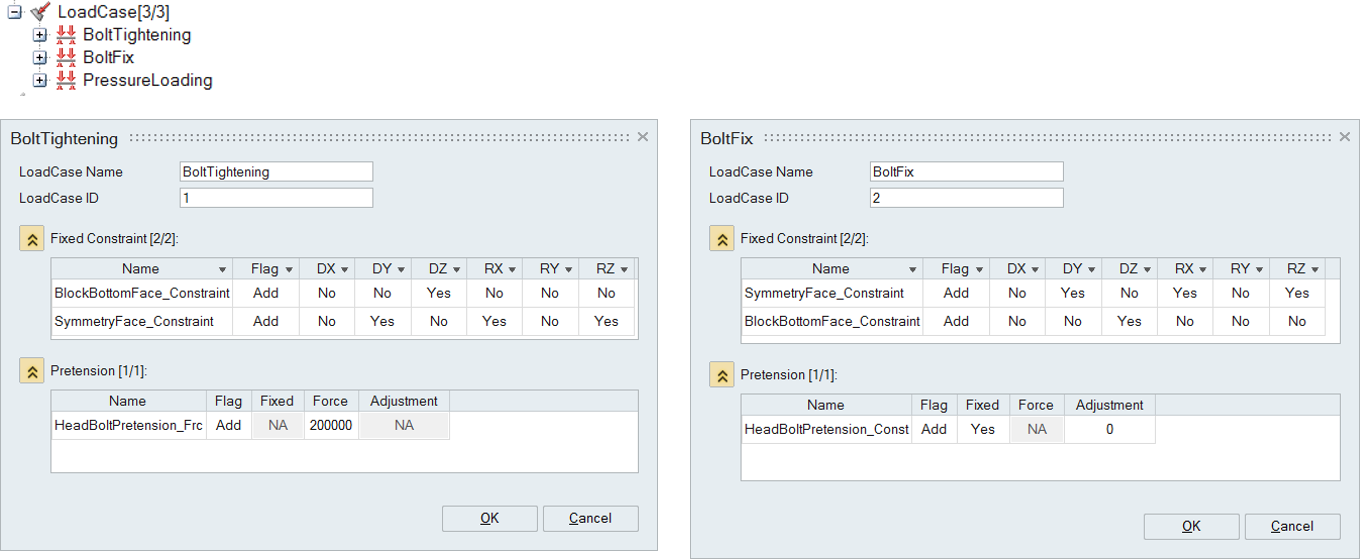Image resolution: width=1360 pixels, height=559 pixels.
Task: Click the BoltTightening load case icon
Action: click(x=66, y=35)
